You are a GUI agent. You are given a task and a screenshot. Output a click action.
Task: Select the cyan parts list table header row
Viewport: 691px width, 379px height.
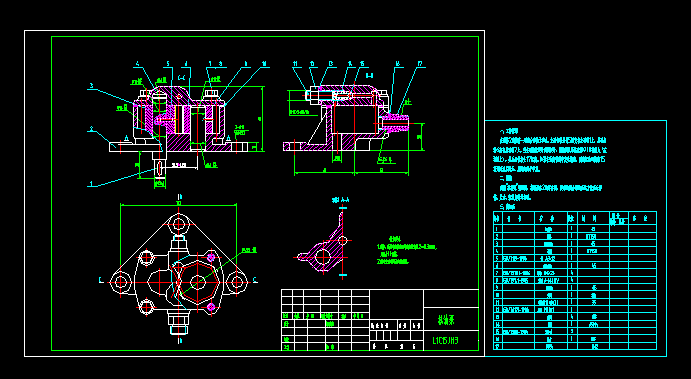click(x=575, y=218)
